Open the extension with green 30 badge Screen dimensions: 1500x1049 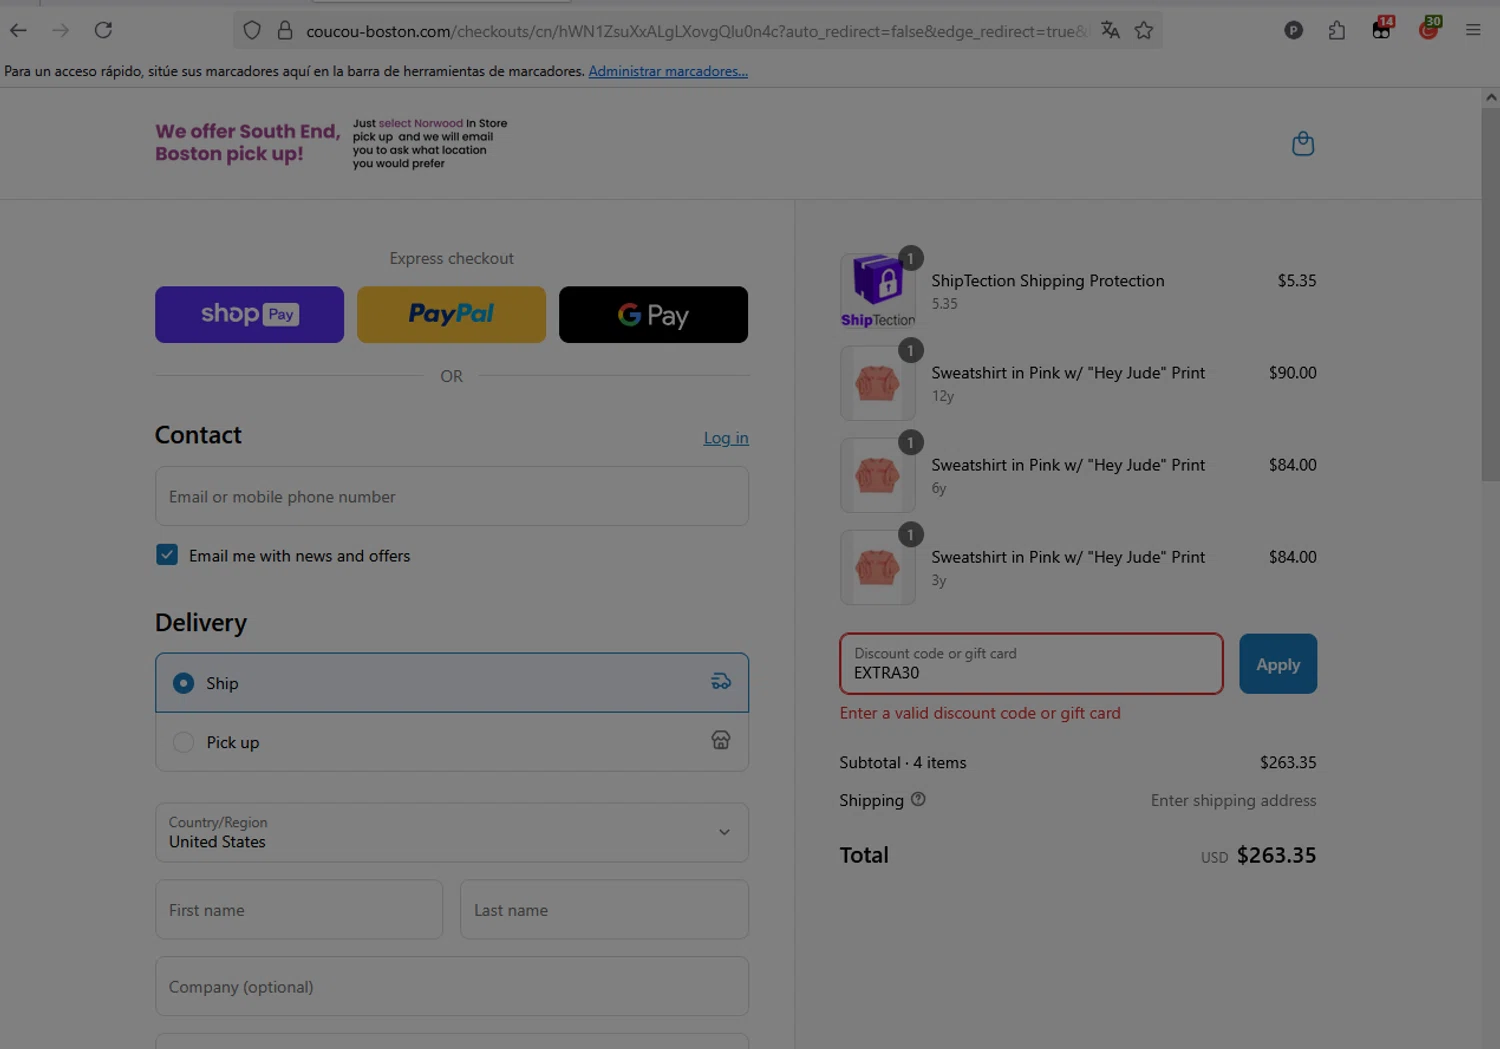[x=1429, y=29]
